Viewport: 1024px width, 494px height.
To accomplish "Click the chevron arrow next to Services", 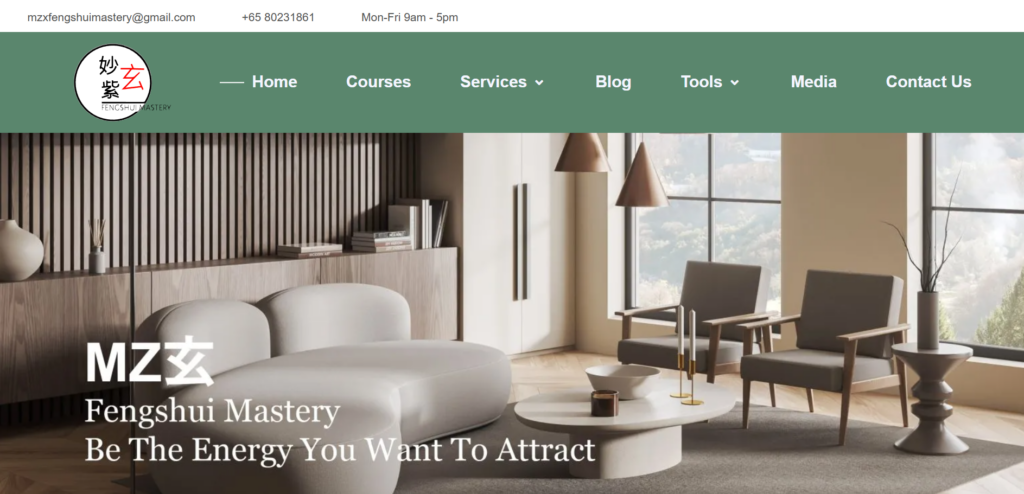I will click(x=539, y=82).
